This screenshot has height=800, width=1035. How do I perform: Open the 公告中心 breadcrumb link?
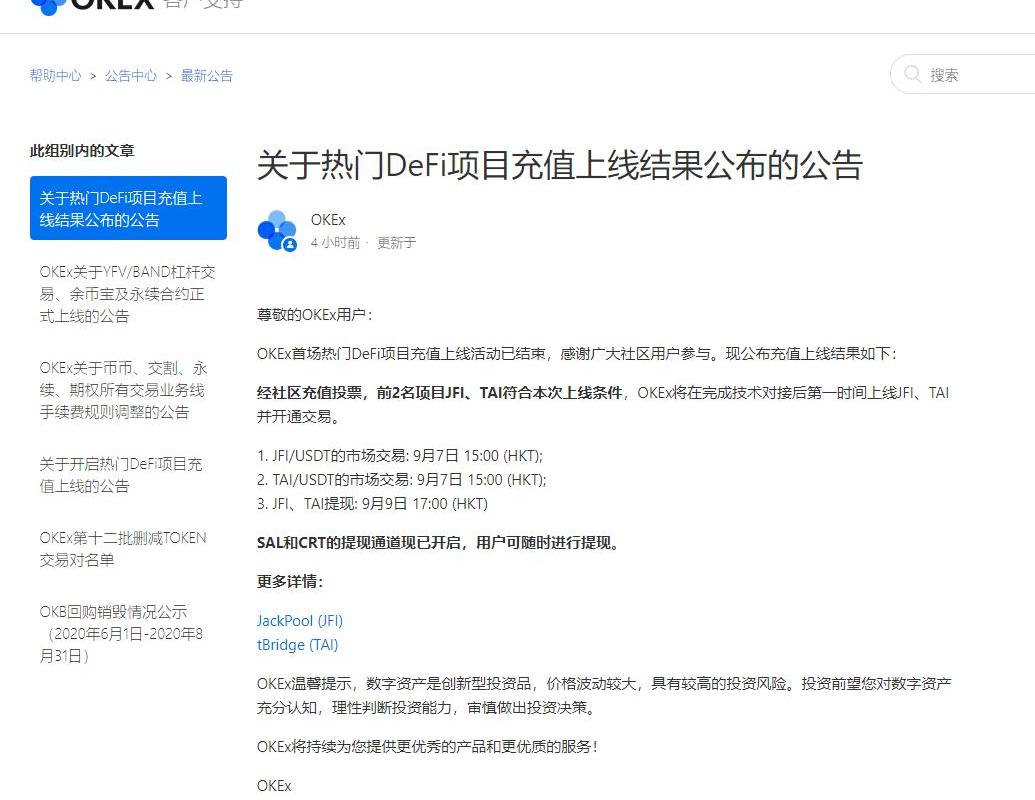(x=131, y=76)
